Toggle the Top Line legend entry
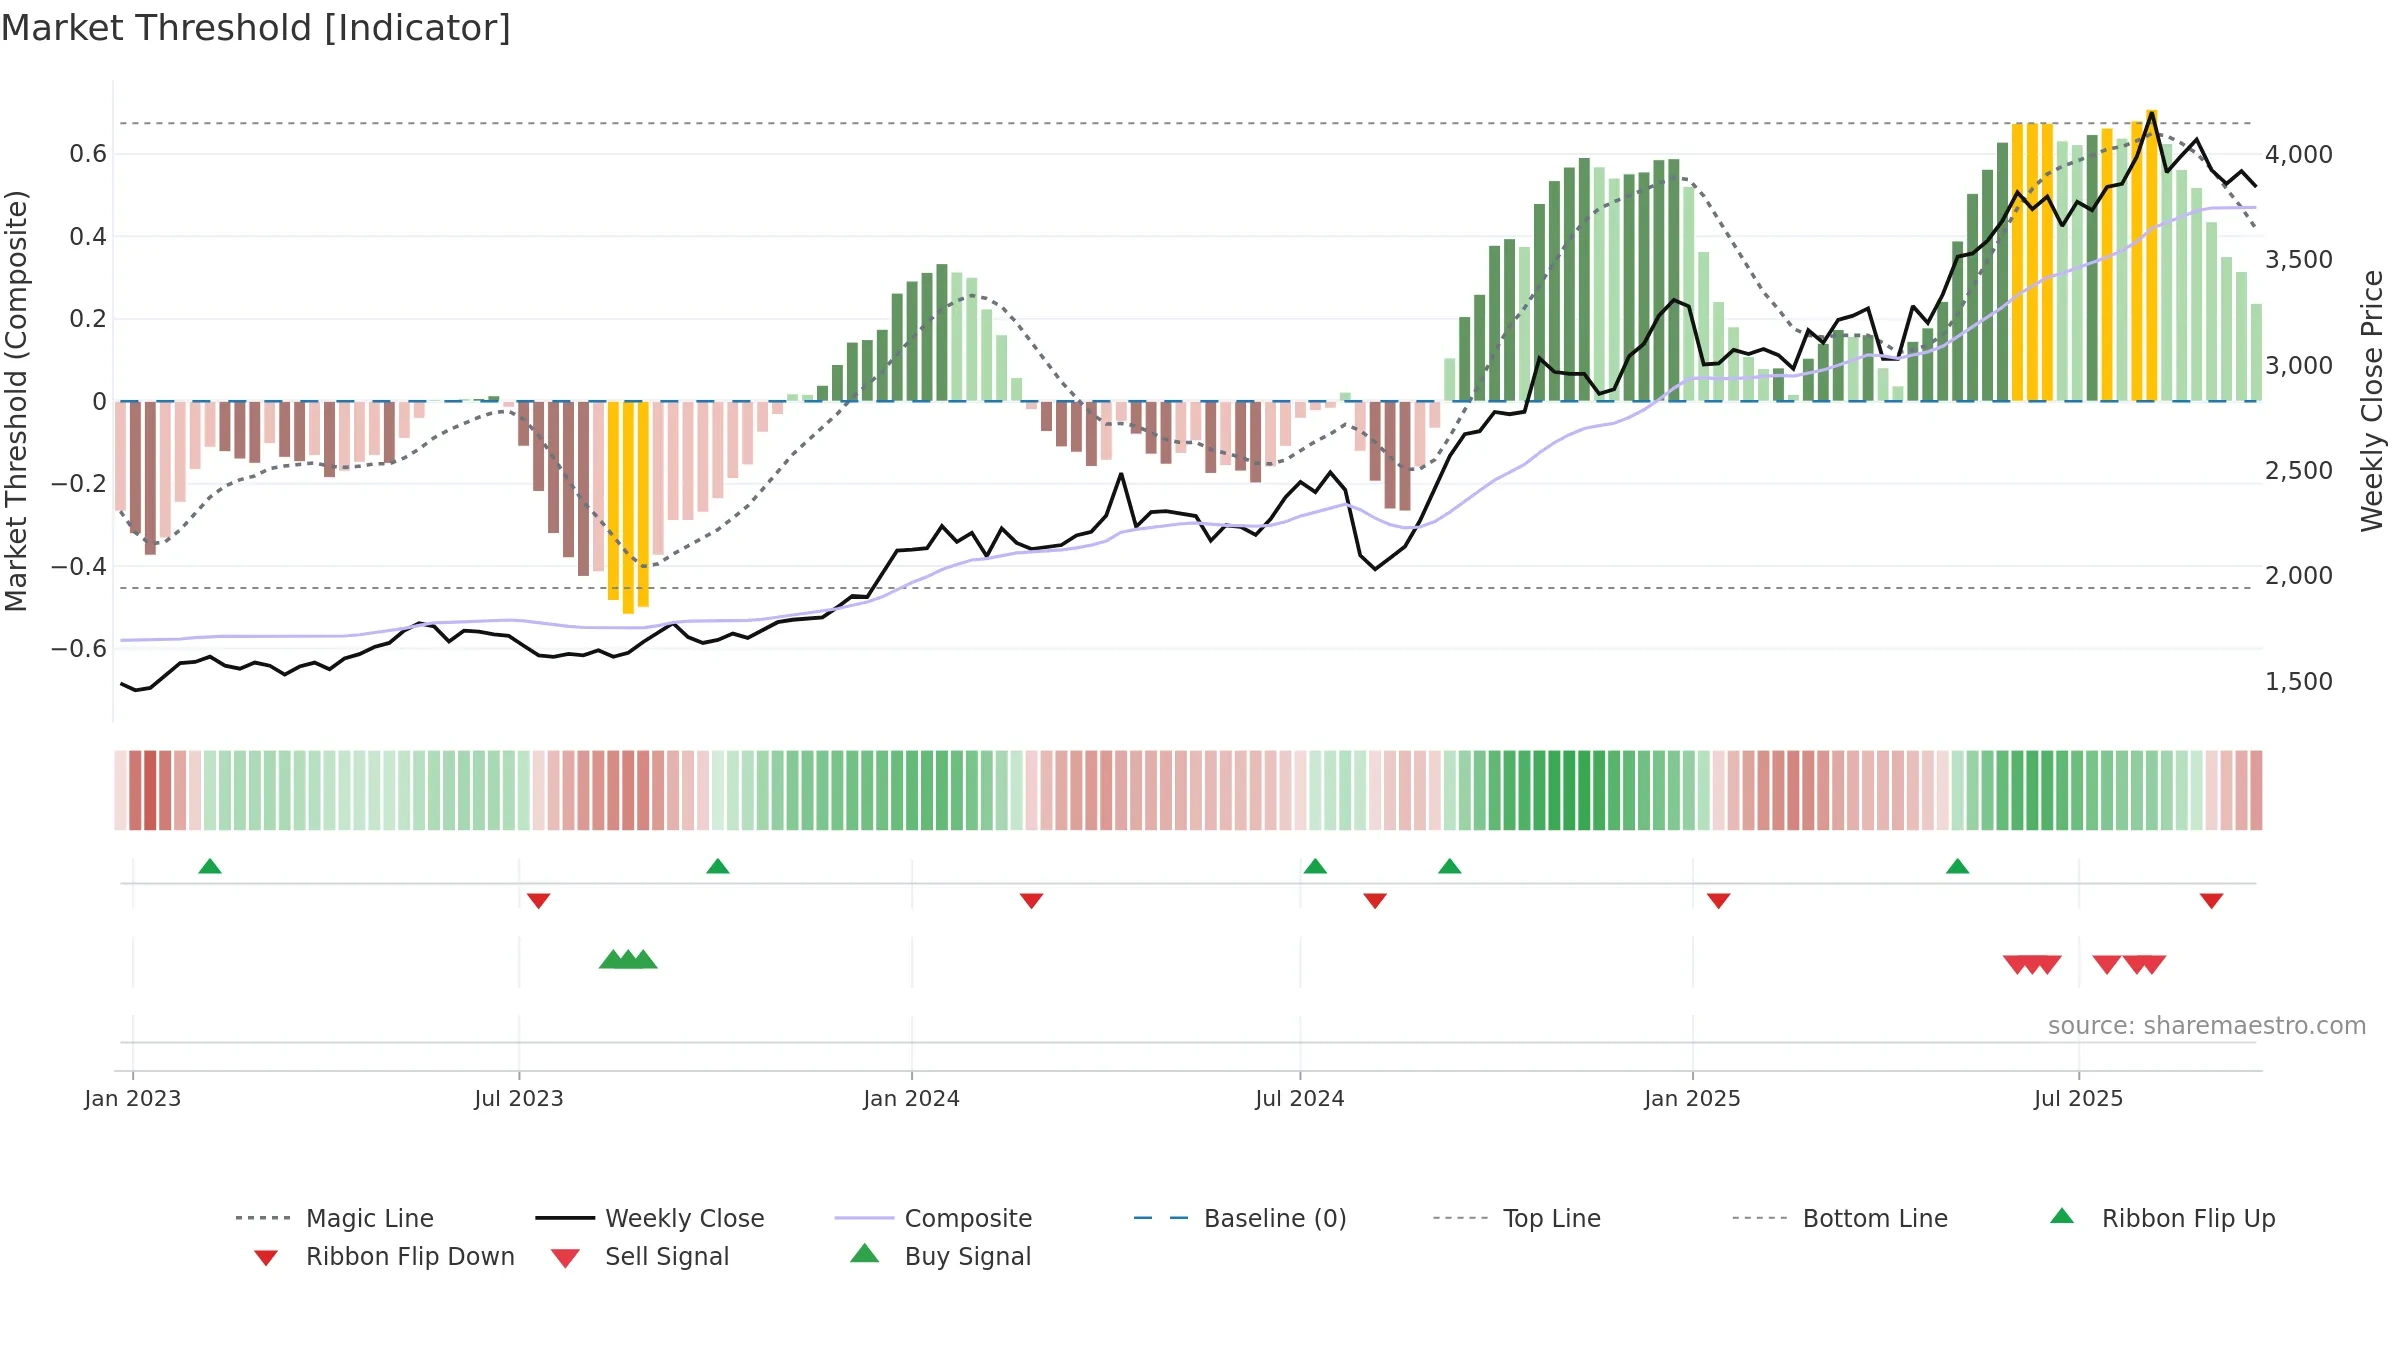 [1516, 1218]
